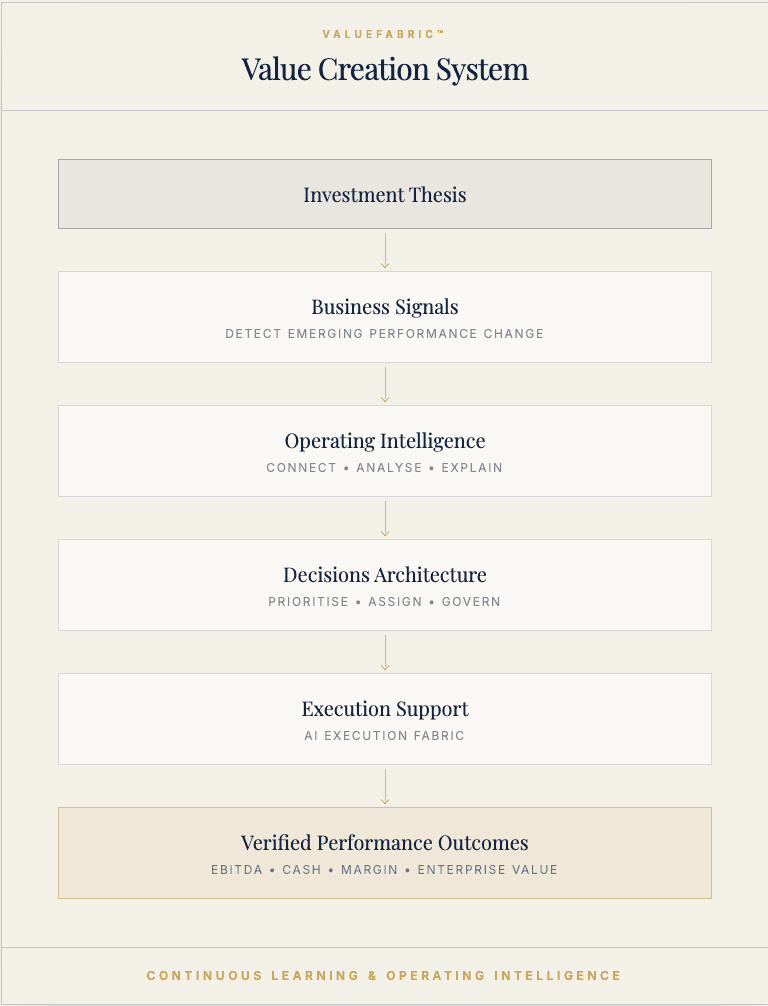Click the EBITDA outcome text

237,870
